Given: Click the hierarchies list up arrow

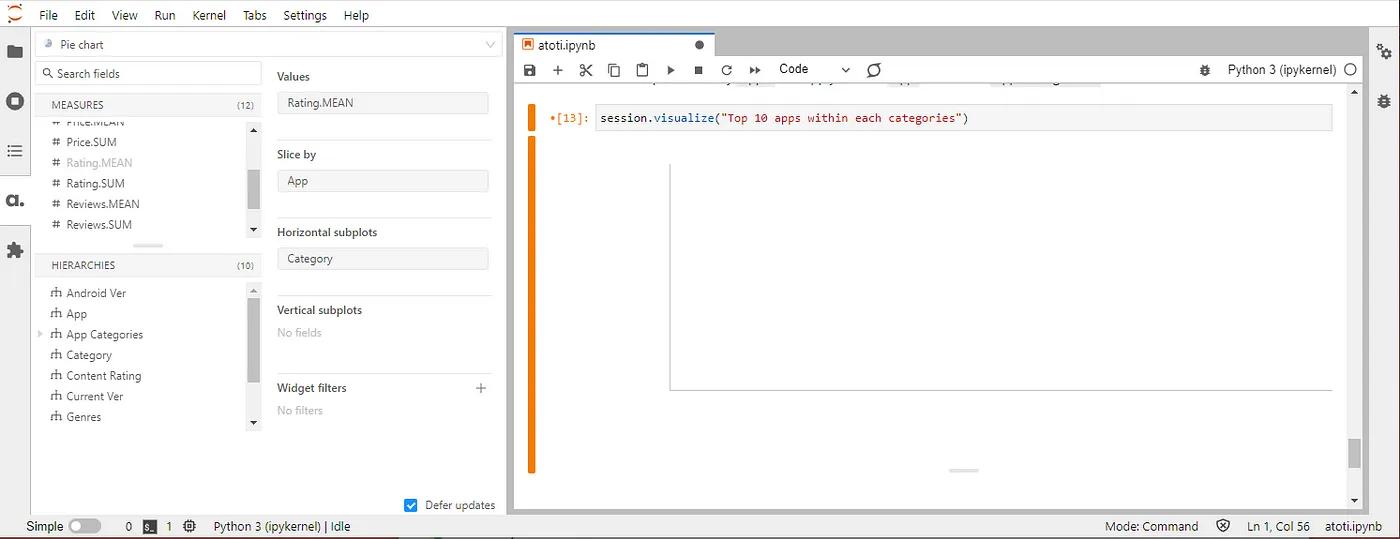Looking at the screenshot, I should click(x=253, y=290).
